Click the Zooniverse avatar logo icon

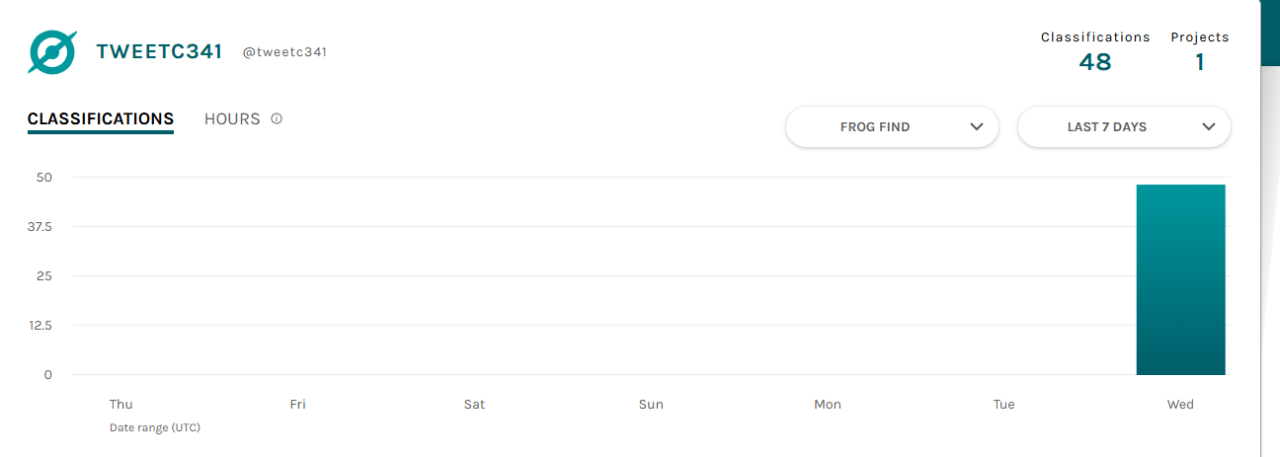click(x=53, y=52)
